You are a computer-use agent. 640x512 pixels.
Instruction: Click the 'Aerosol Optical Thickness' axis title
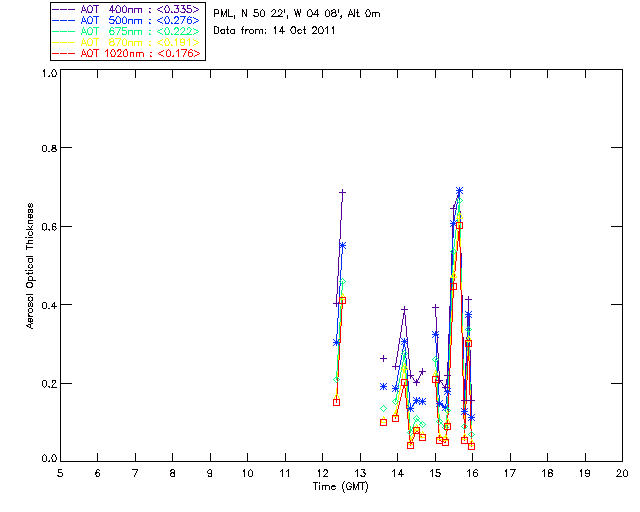(x=30, y=266)
